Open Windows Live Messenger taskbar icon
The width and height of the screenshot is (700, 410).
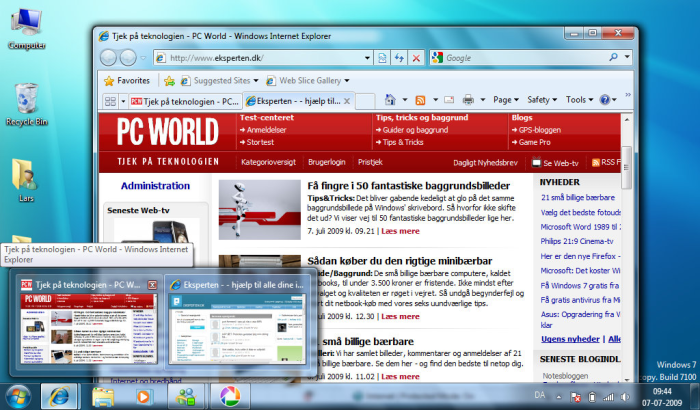[186, 396]
